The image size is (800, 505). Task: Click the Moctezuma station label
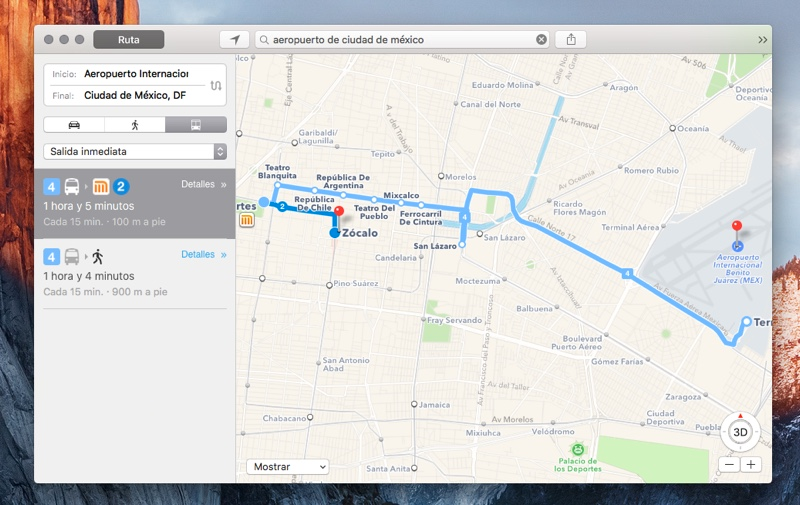[x=478, y=281]
